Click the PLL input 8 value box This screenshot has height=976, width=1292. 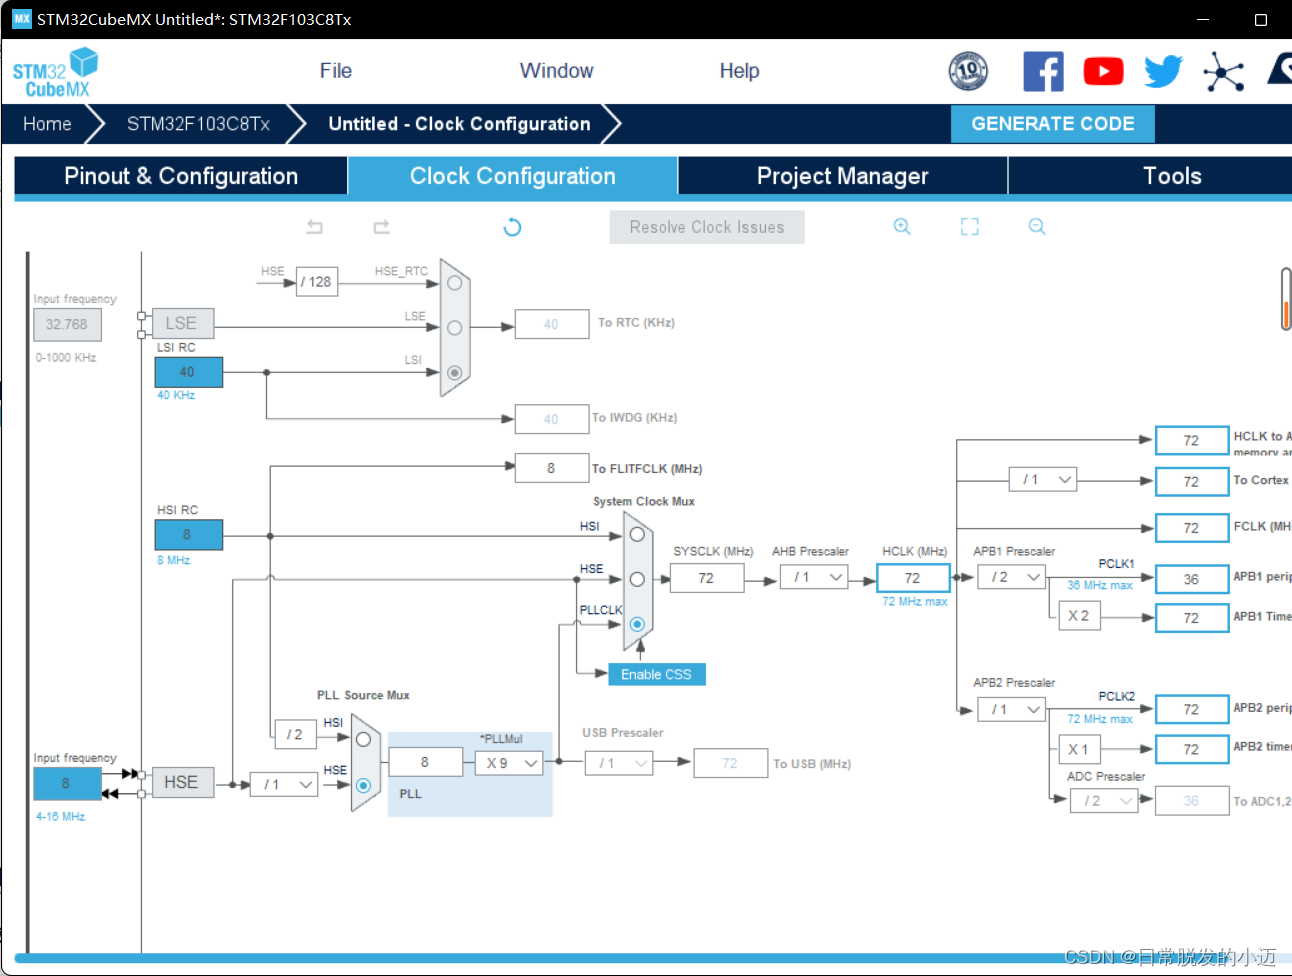[426, 762]
